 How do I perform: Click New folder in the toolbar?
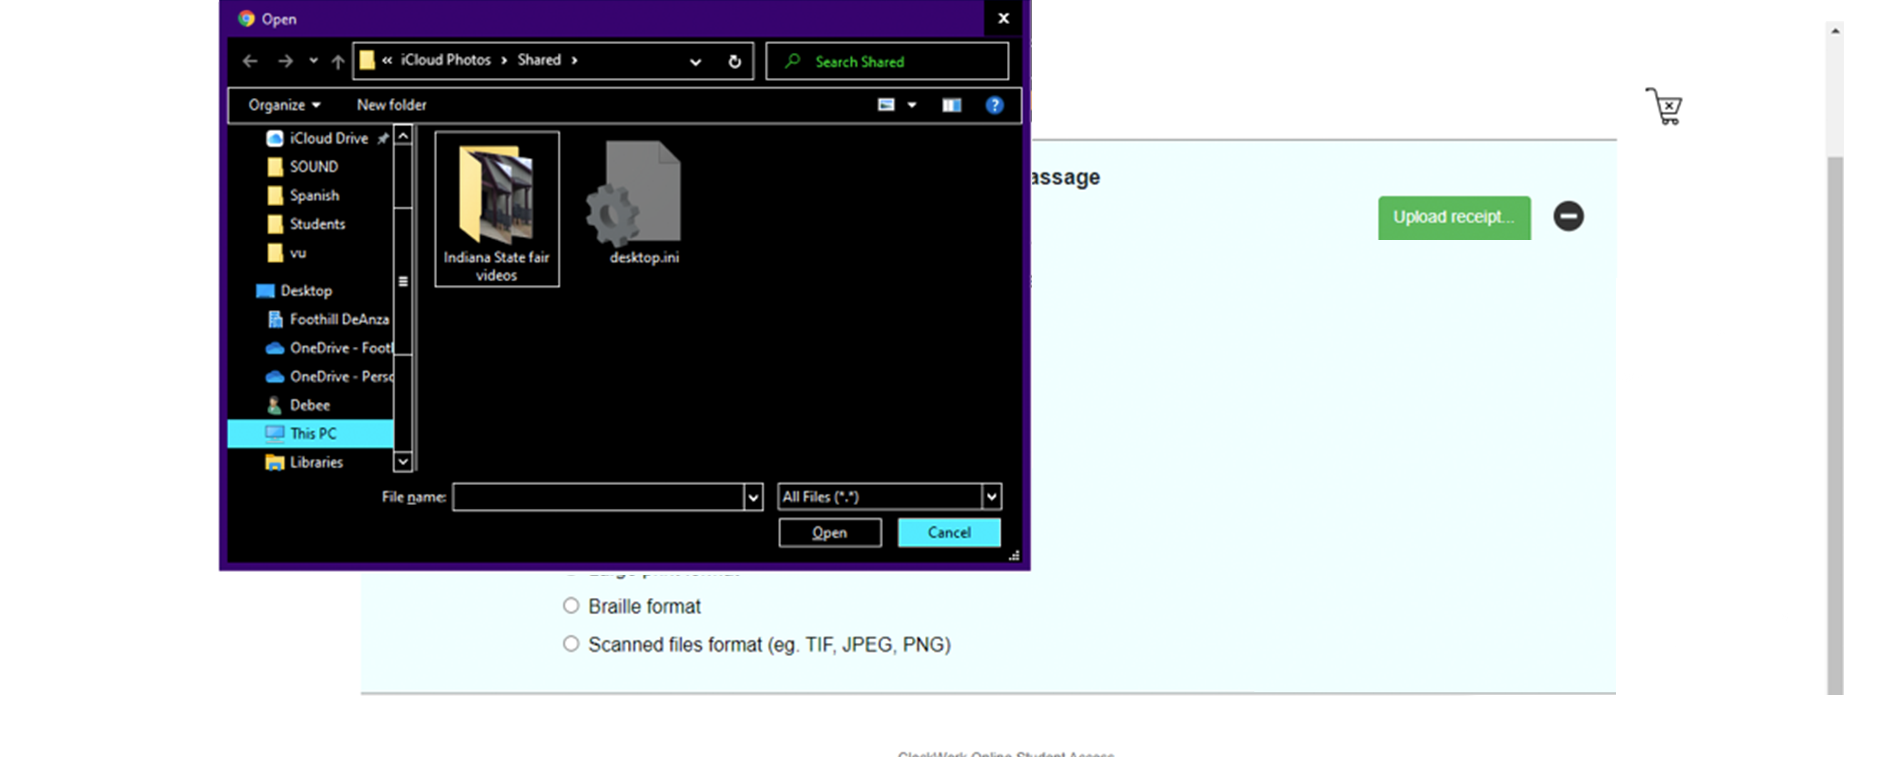[x=391, y=105]
